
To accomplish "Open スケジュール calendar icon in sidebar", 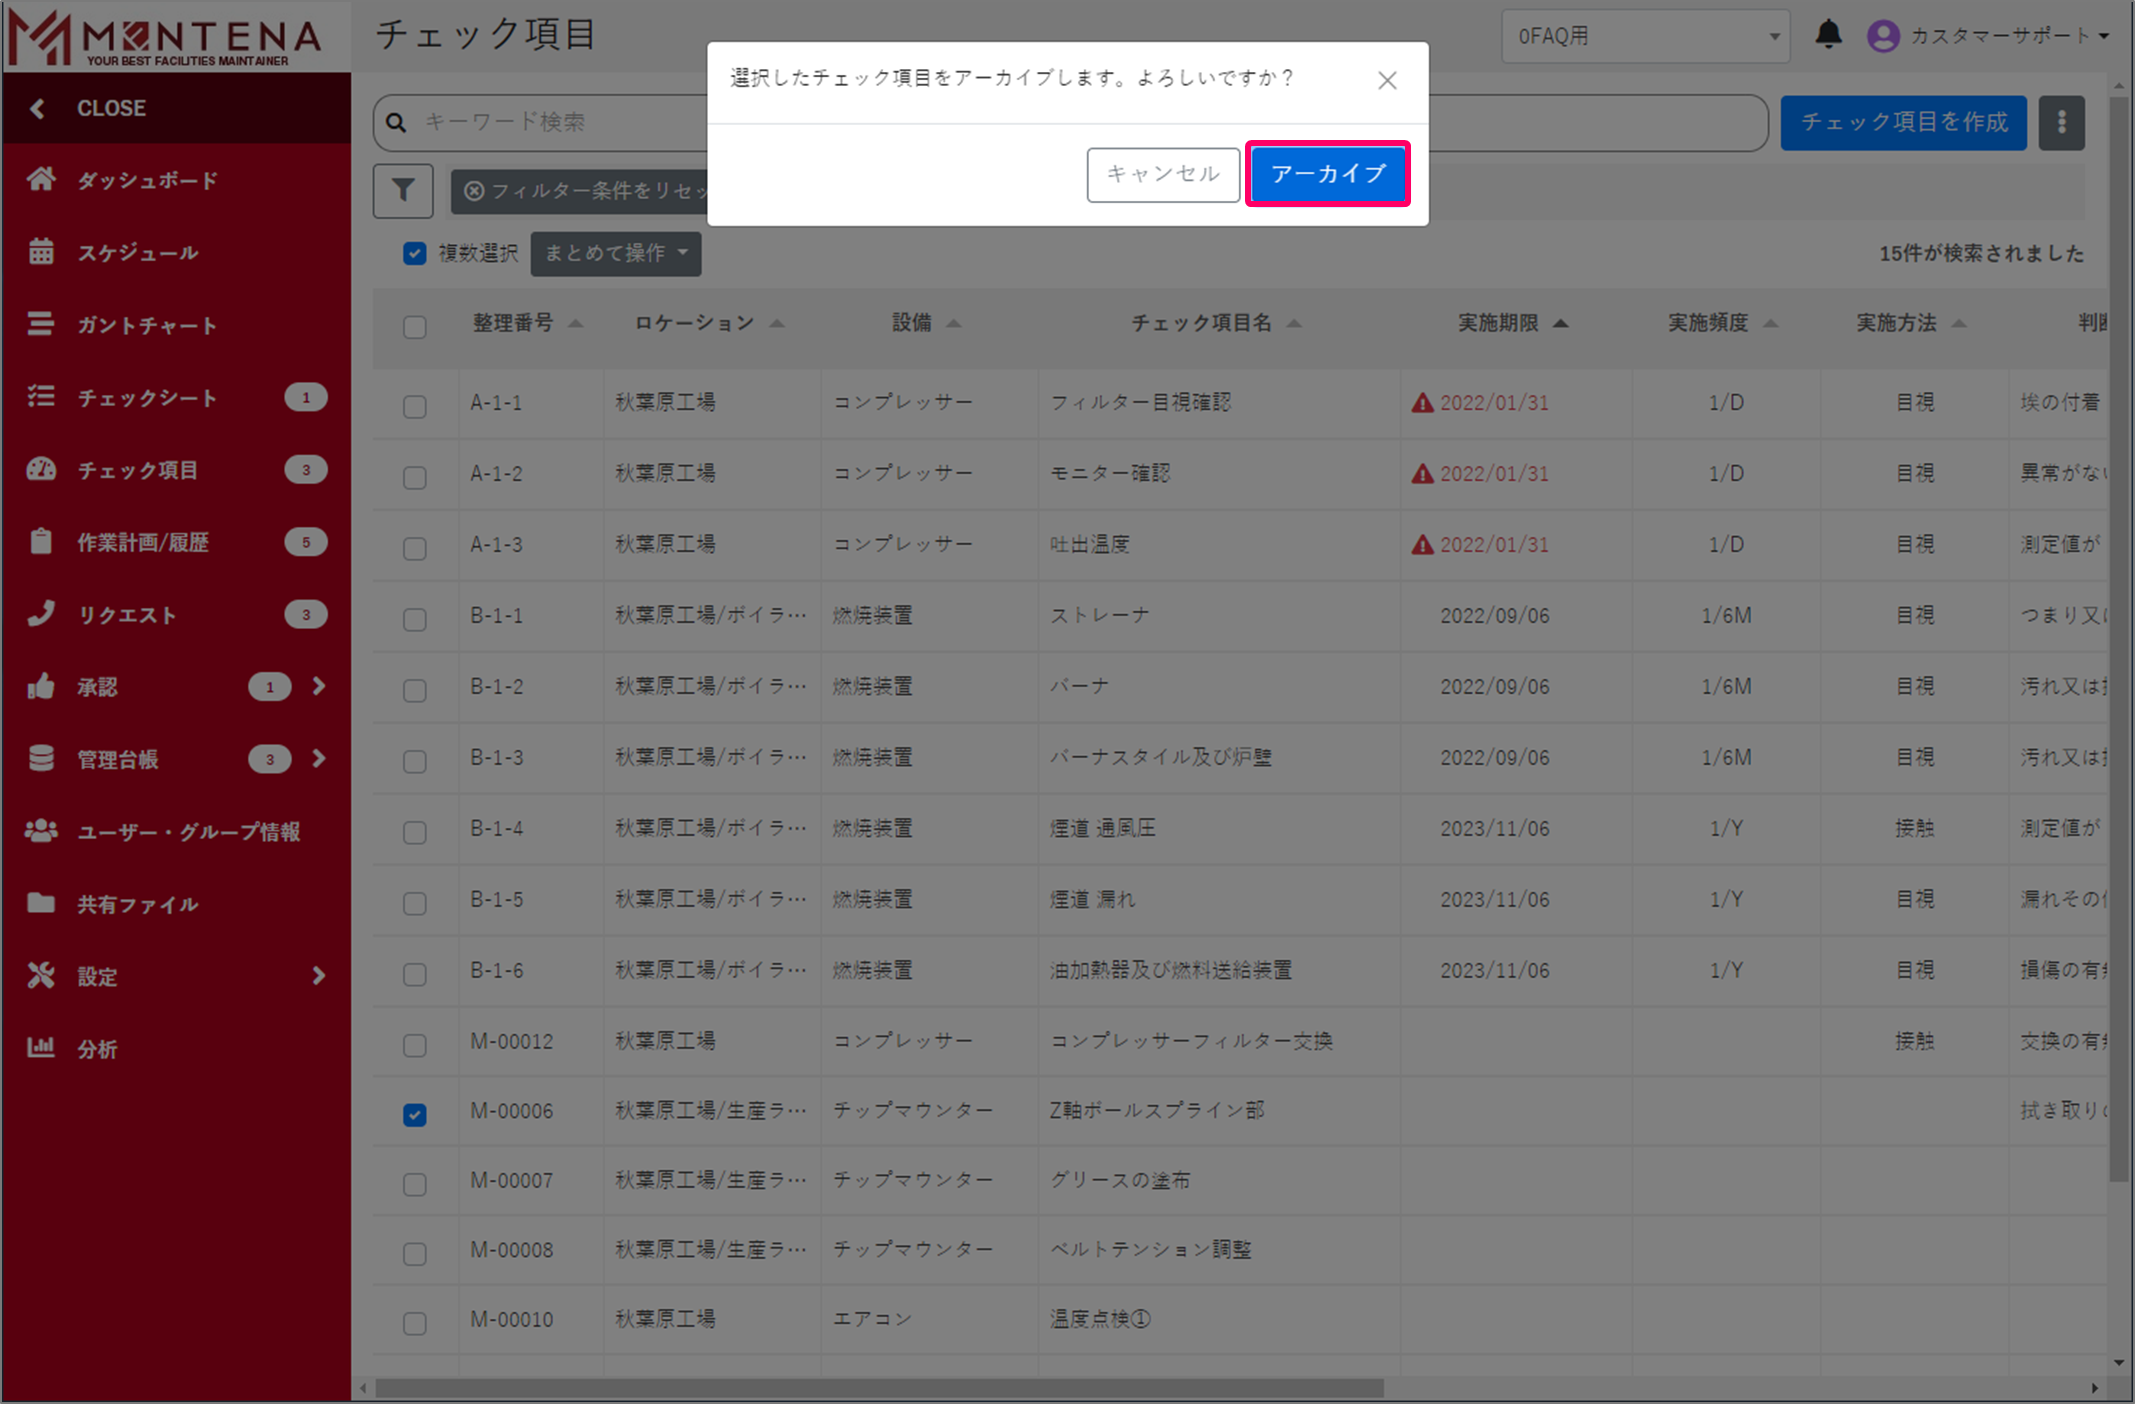I will (41, 252).
